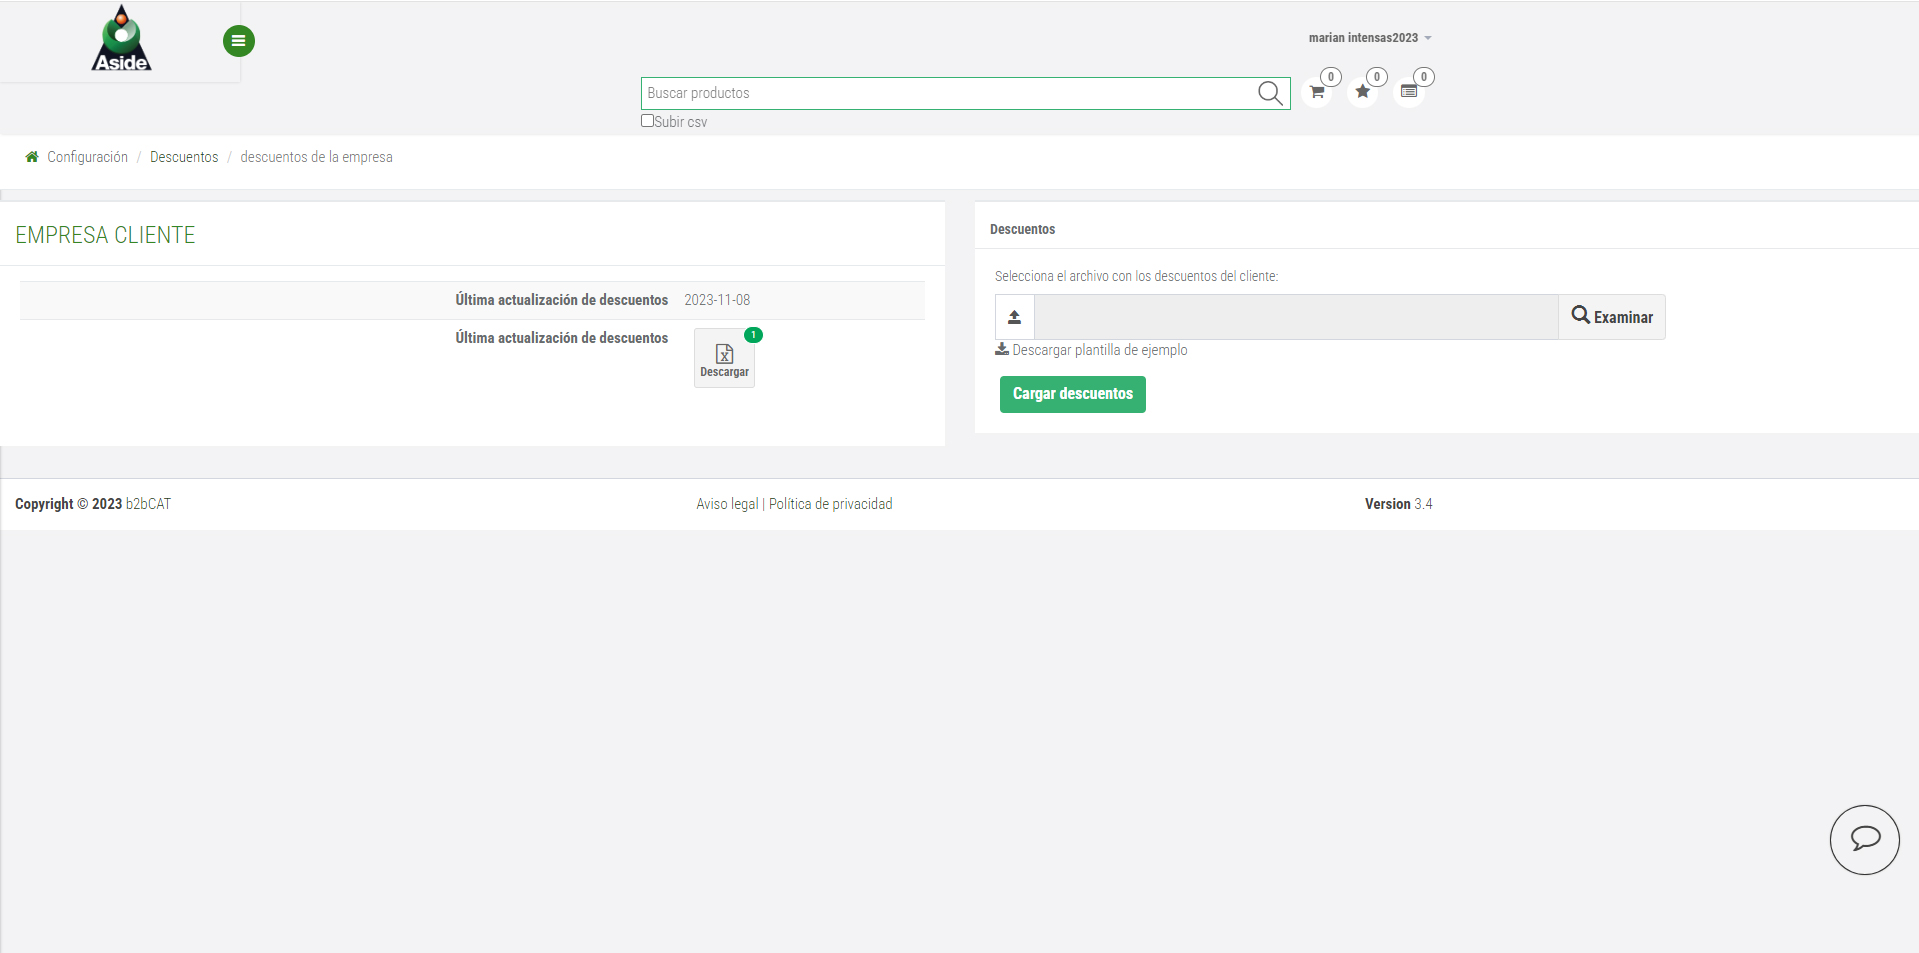Open the chat bubble widget
Screen dimensions: 1919x953
(x=1864, y=839)
